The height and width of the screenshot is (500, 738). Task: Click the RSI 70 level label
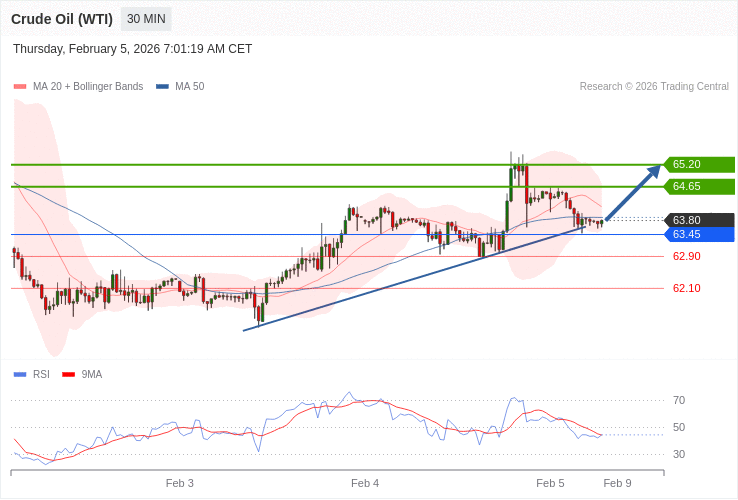pyautogui.click(x=679, y=400)
